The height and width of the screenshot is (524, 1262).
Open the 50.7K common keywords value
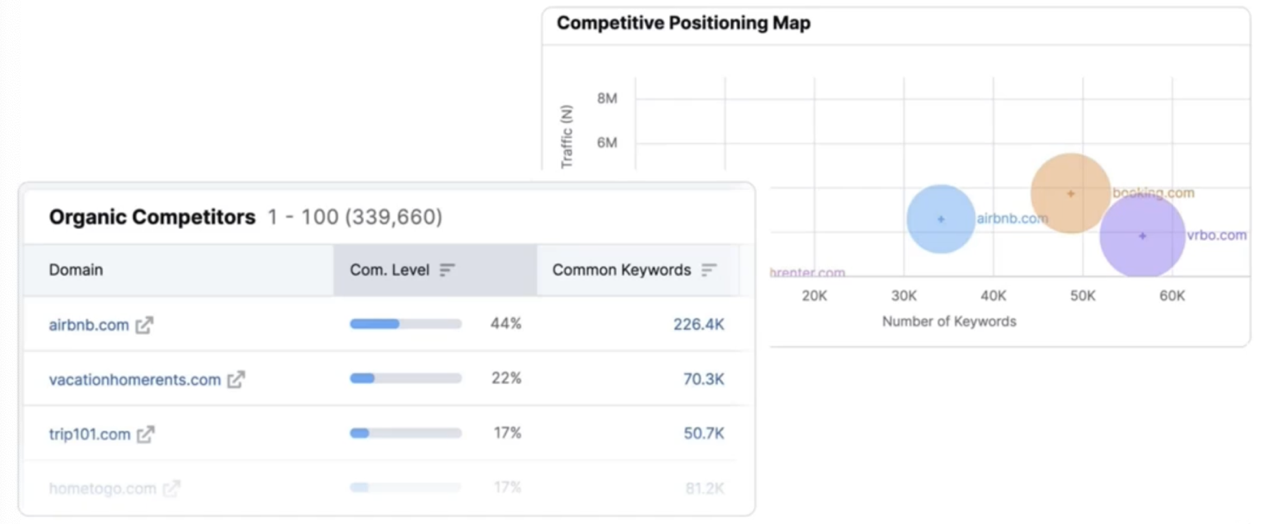tap(703, 434)
